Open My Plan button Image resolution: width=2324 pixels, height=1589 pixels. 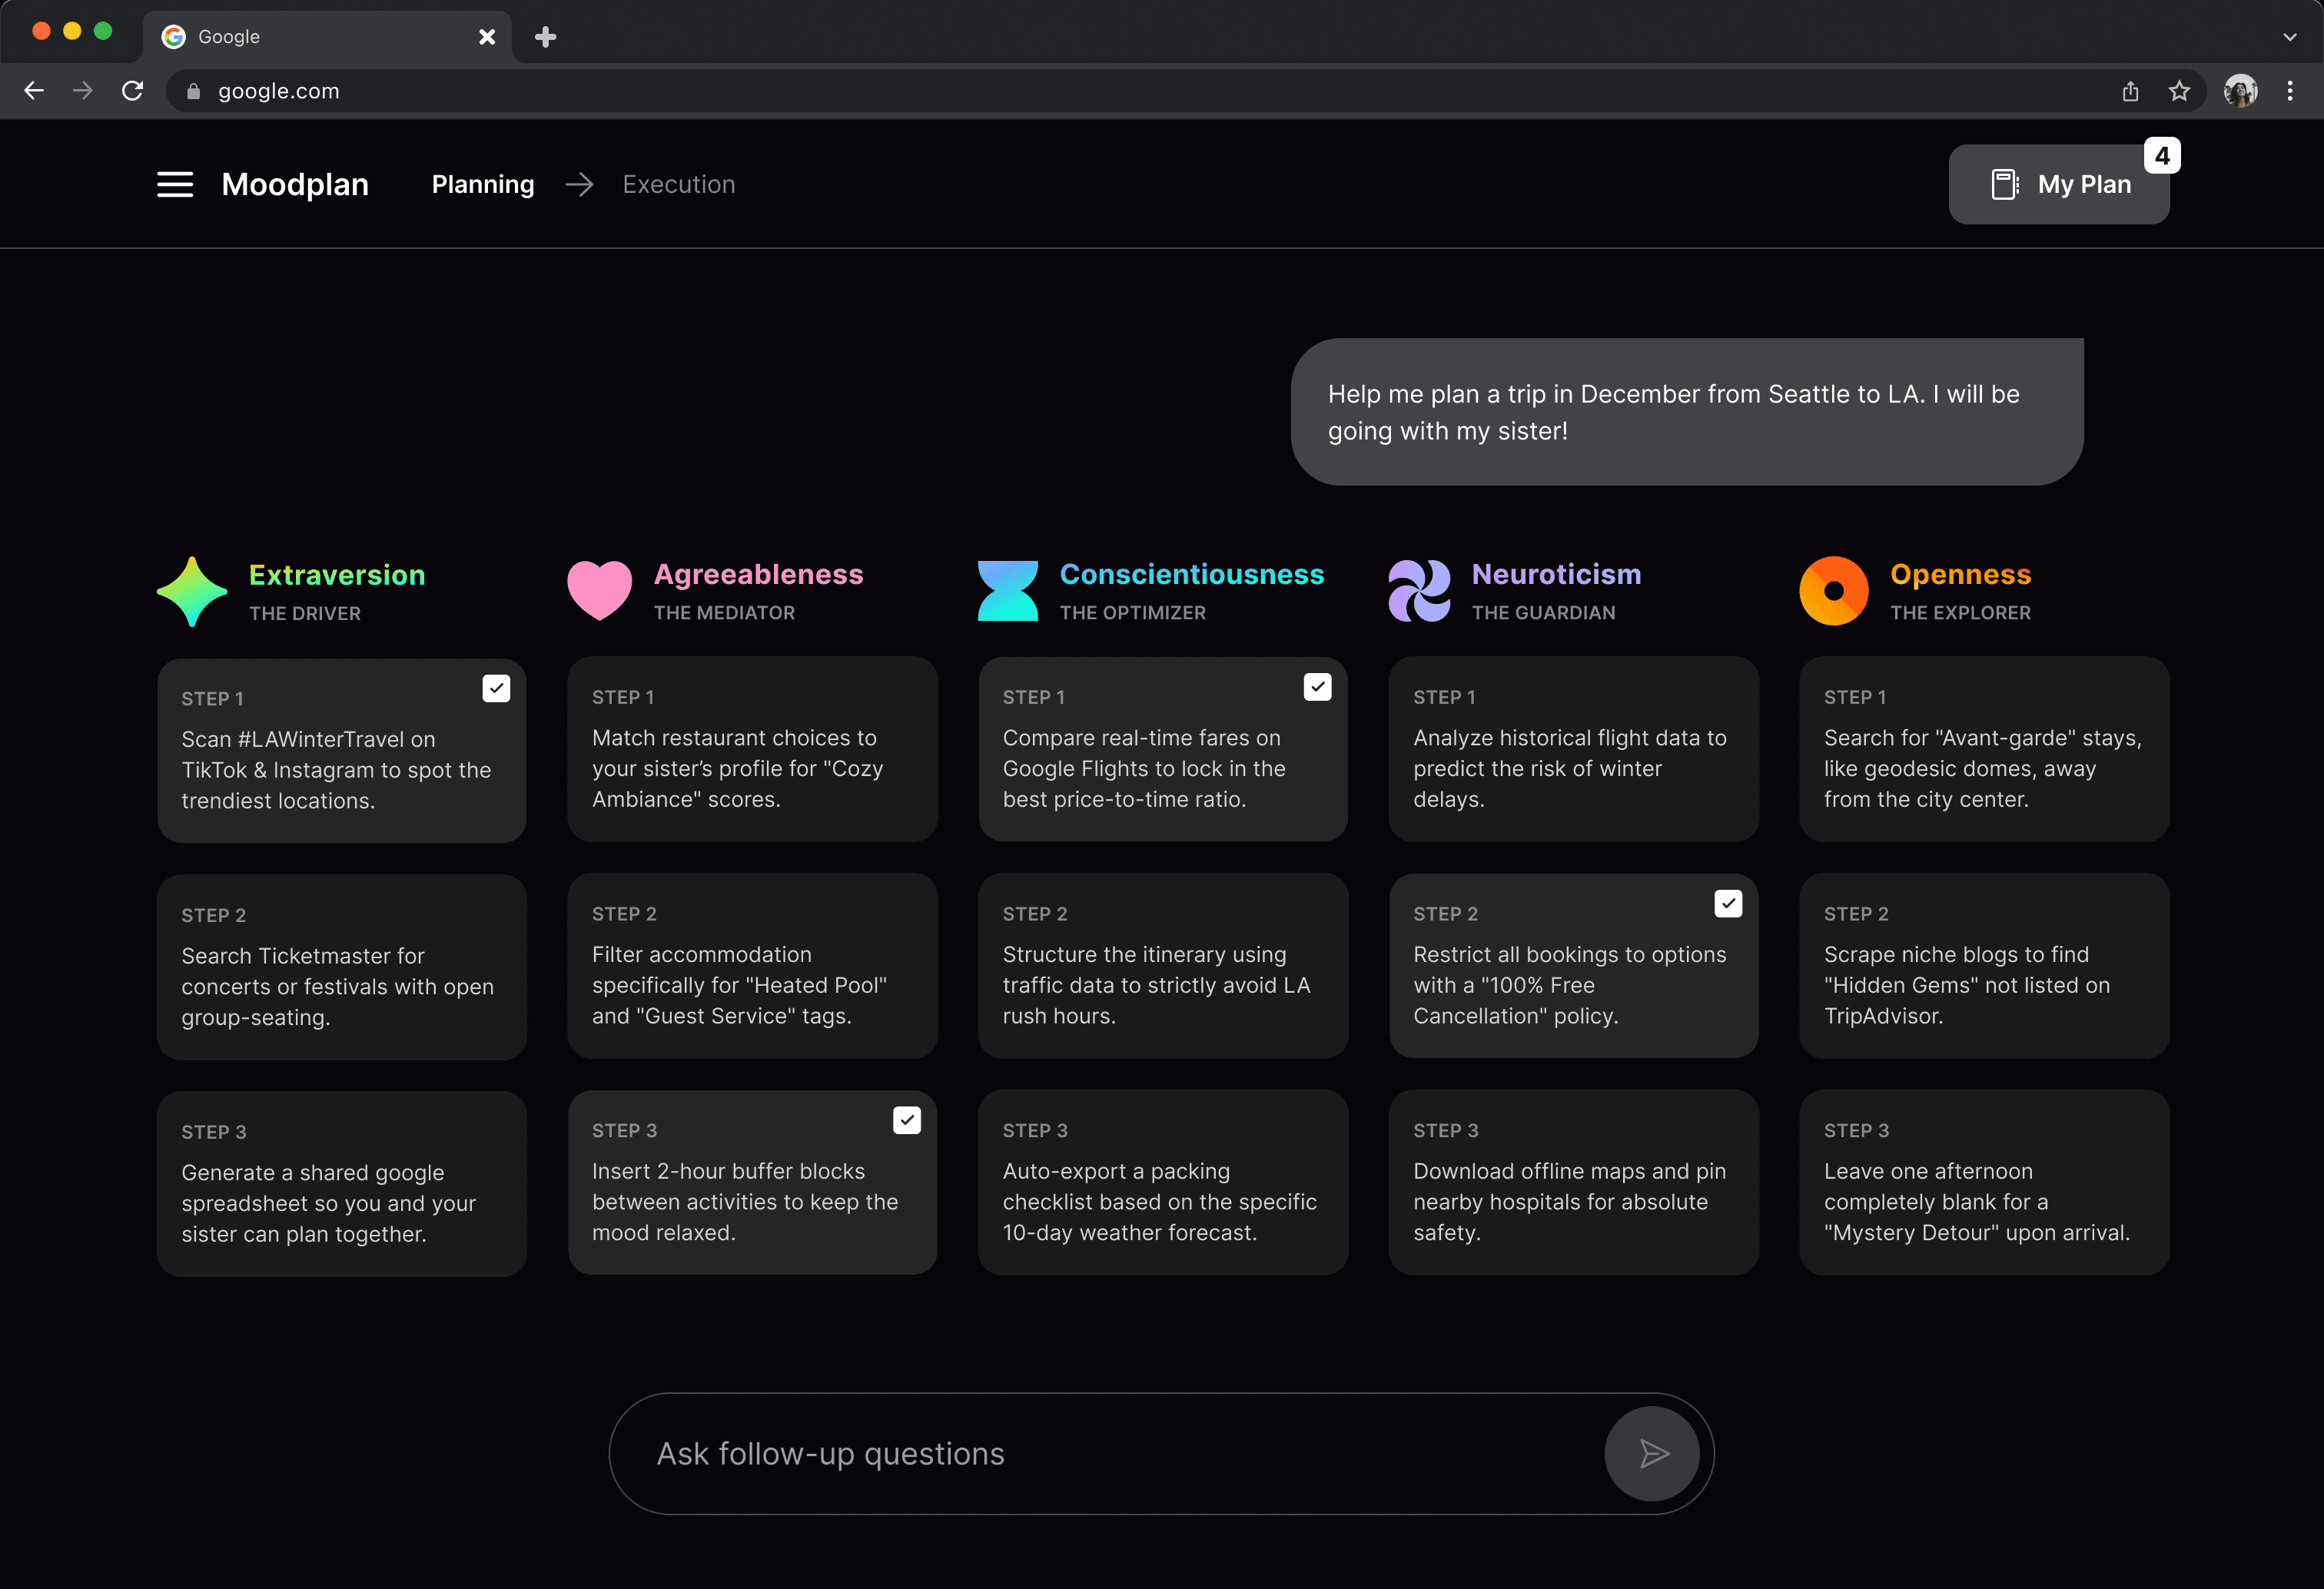[2058, 184]
